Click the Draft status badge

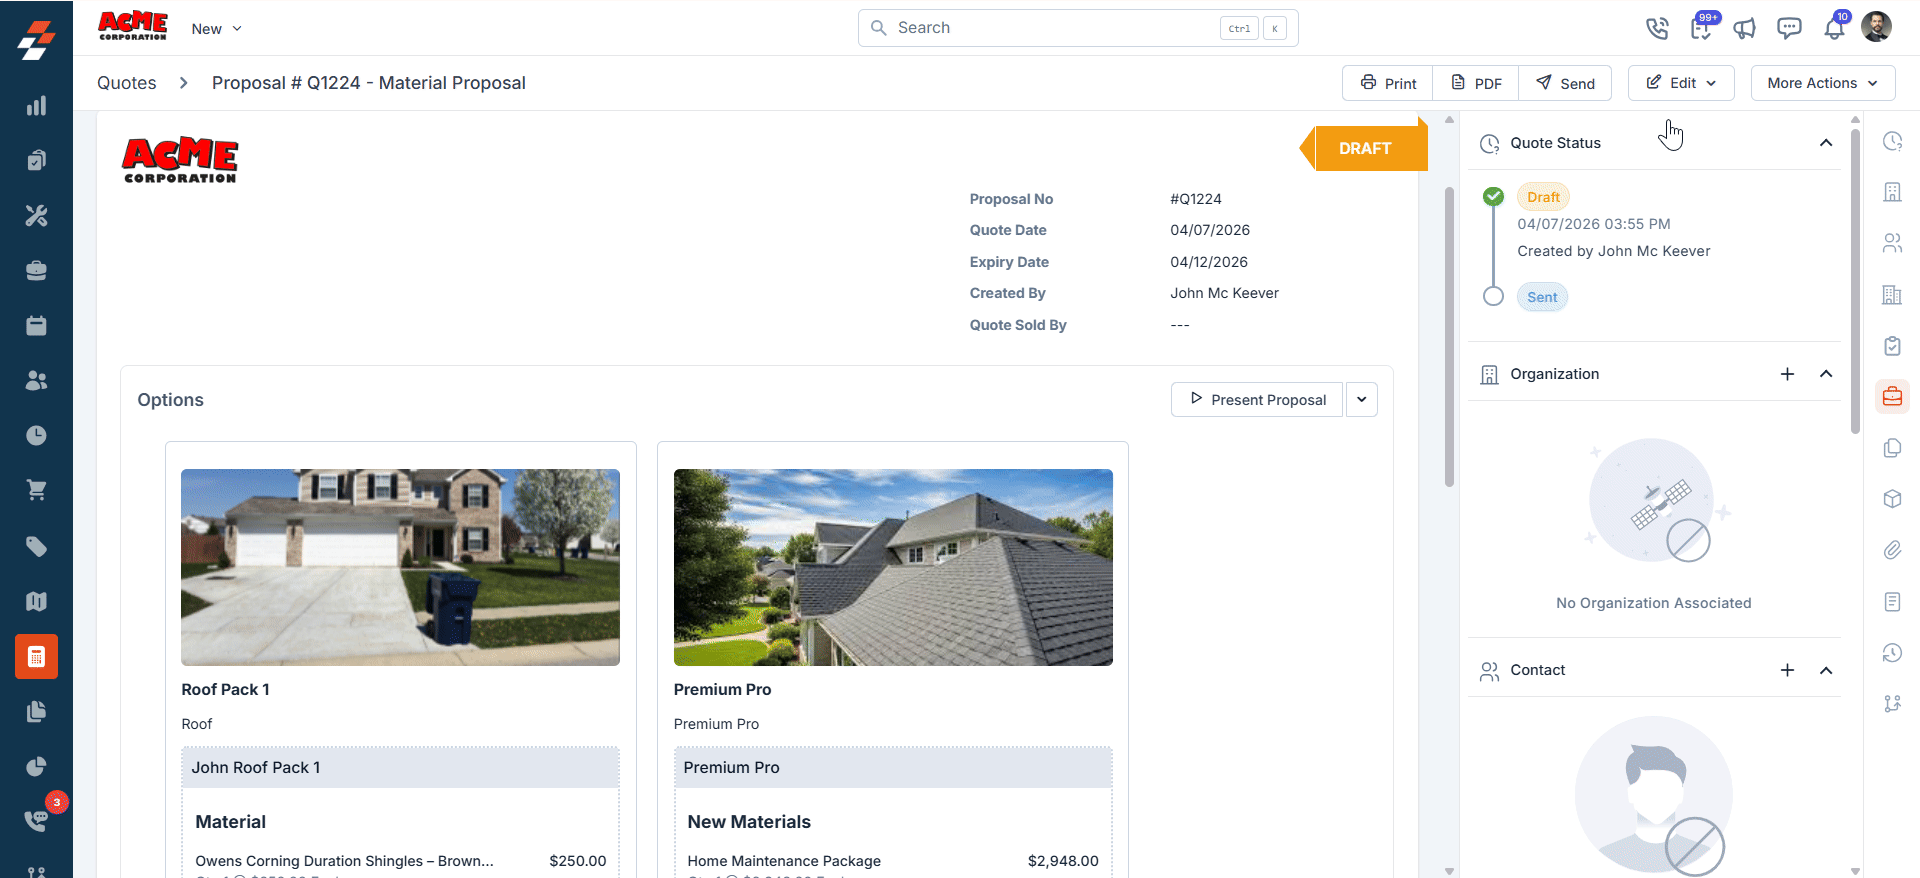pyautogui.click(x=1543, y=197)
